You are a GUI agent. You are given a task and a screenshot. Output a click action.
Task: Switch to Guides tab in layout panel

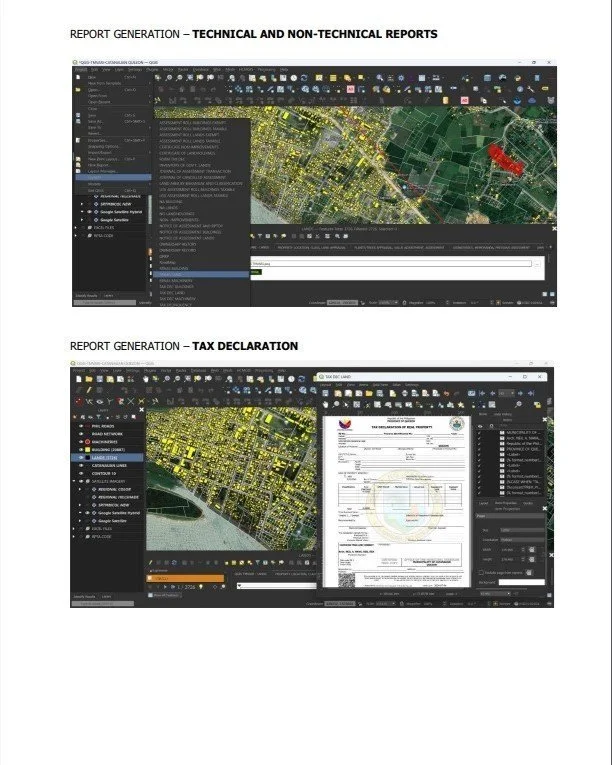click(528, 503)
